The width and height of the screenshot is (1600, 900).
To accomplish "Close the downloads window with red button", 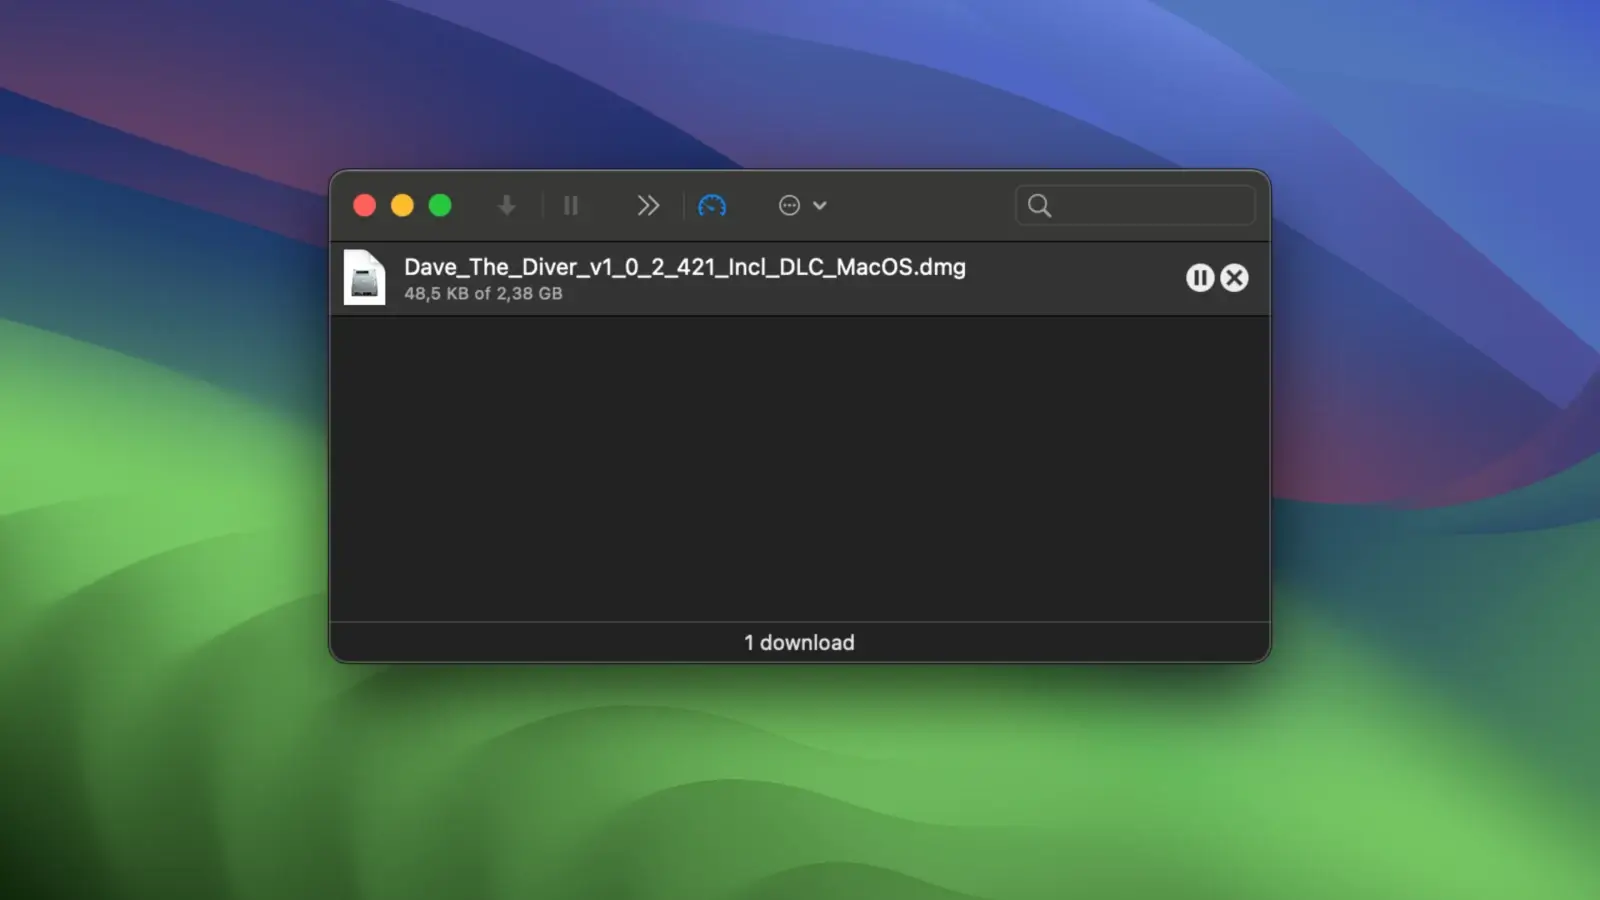I will coord(365,206).
